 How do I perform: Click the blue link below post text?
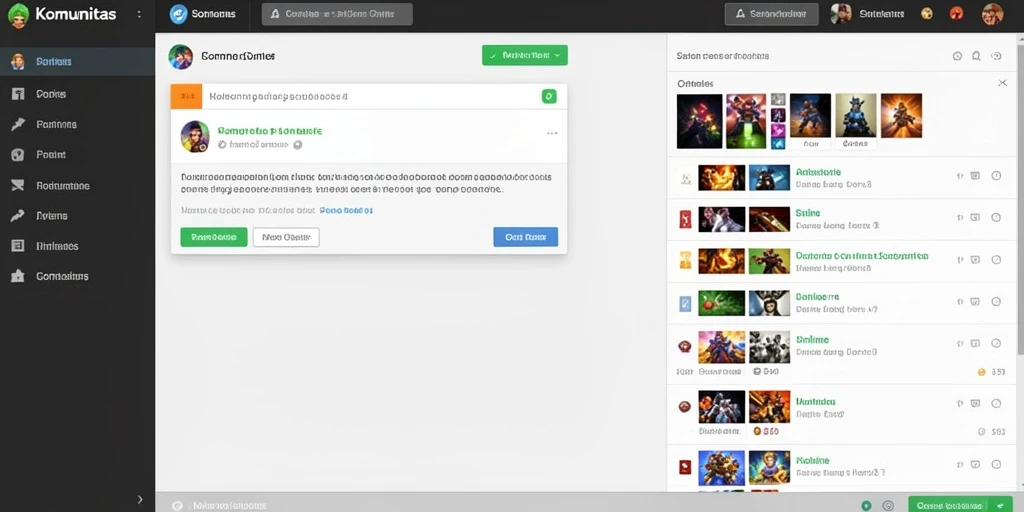tap(346, 211)
